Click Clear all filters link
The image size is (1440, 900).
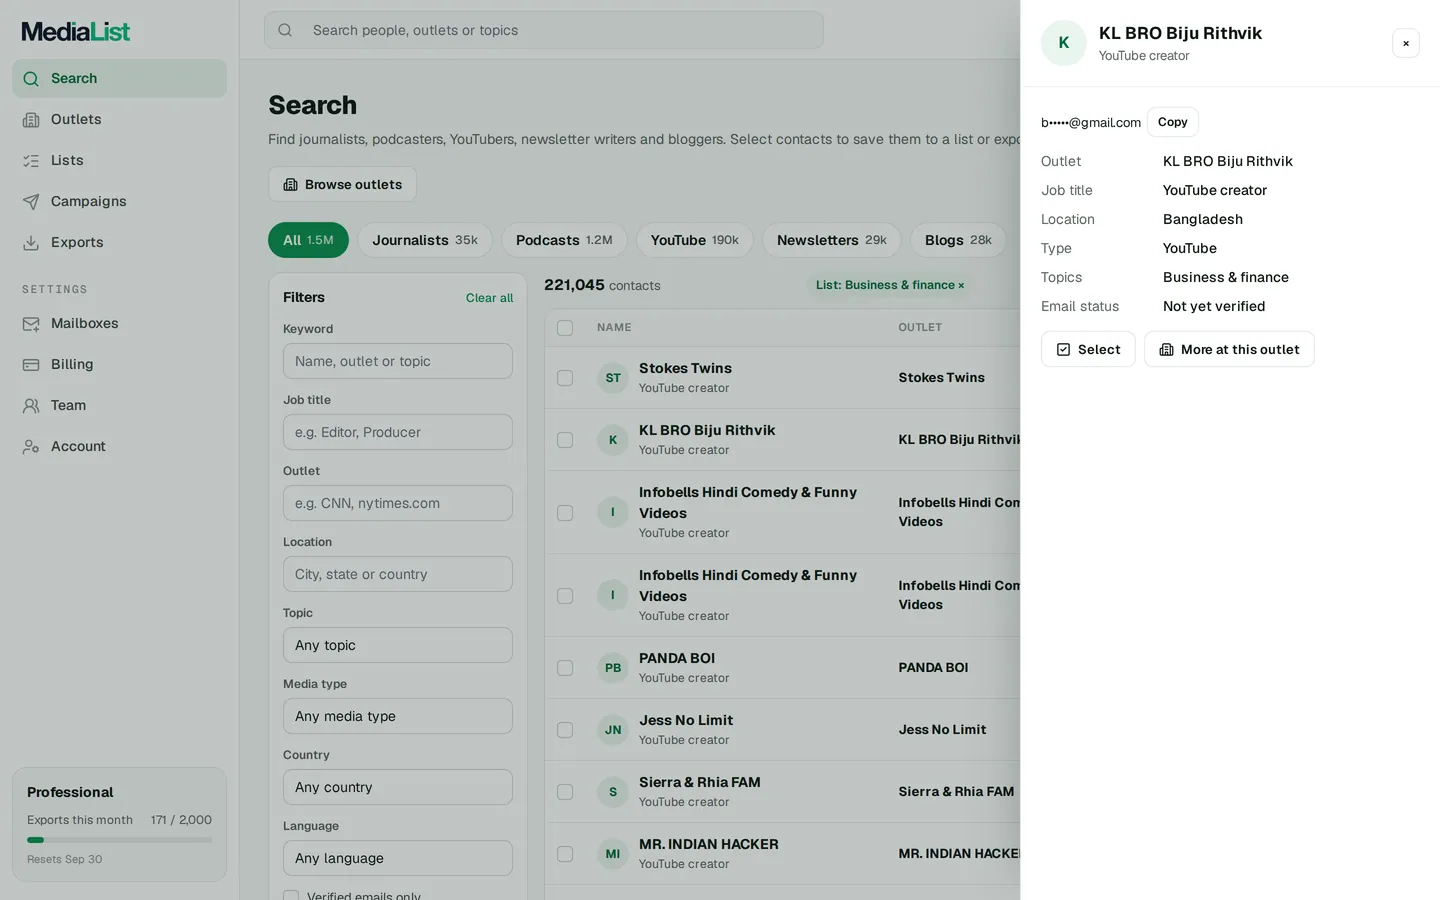(x=489, y=298)
